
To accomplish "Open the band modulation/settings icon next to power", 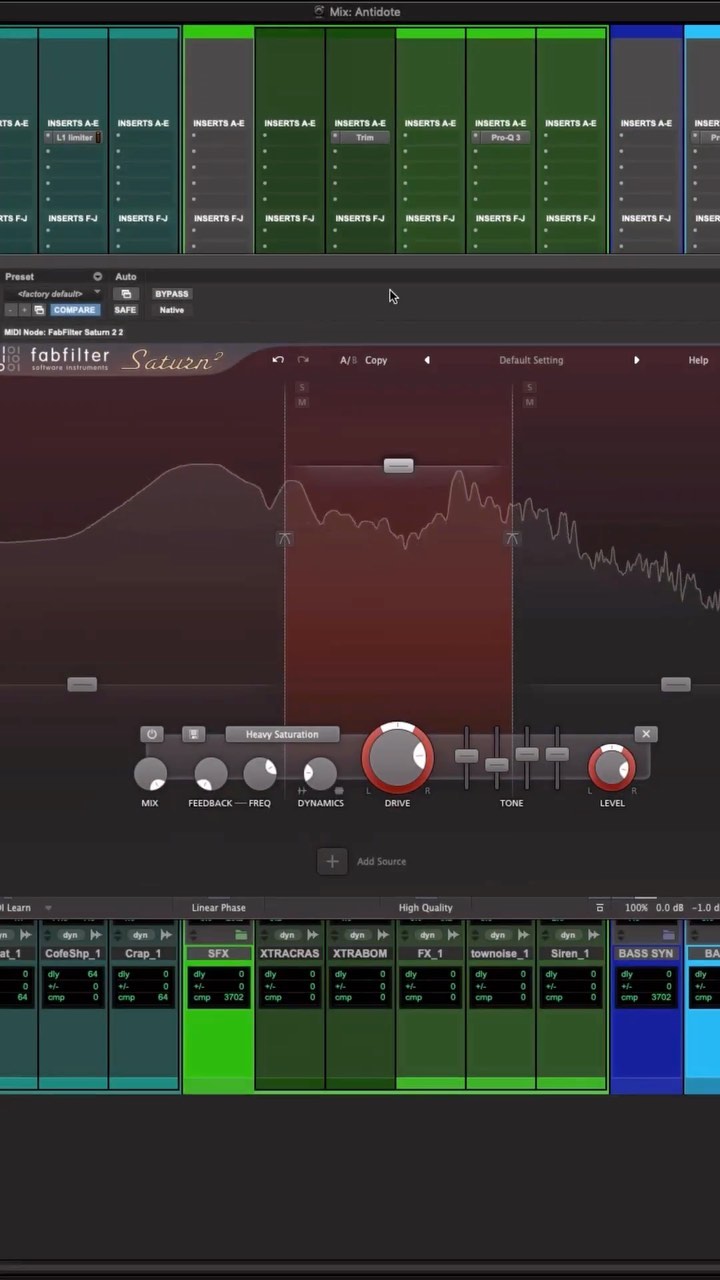I will 193,734.
